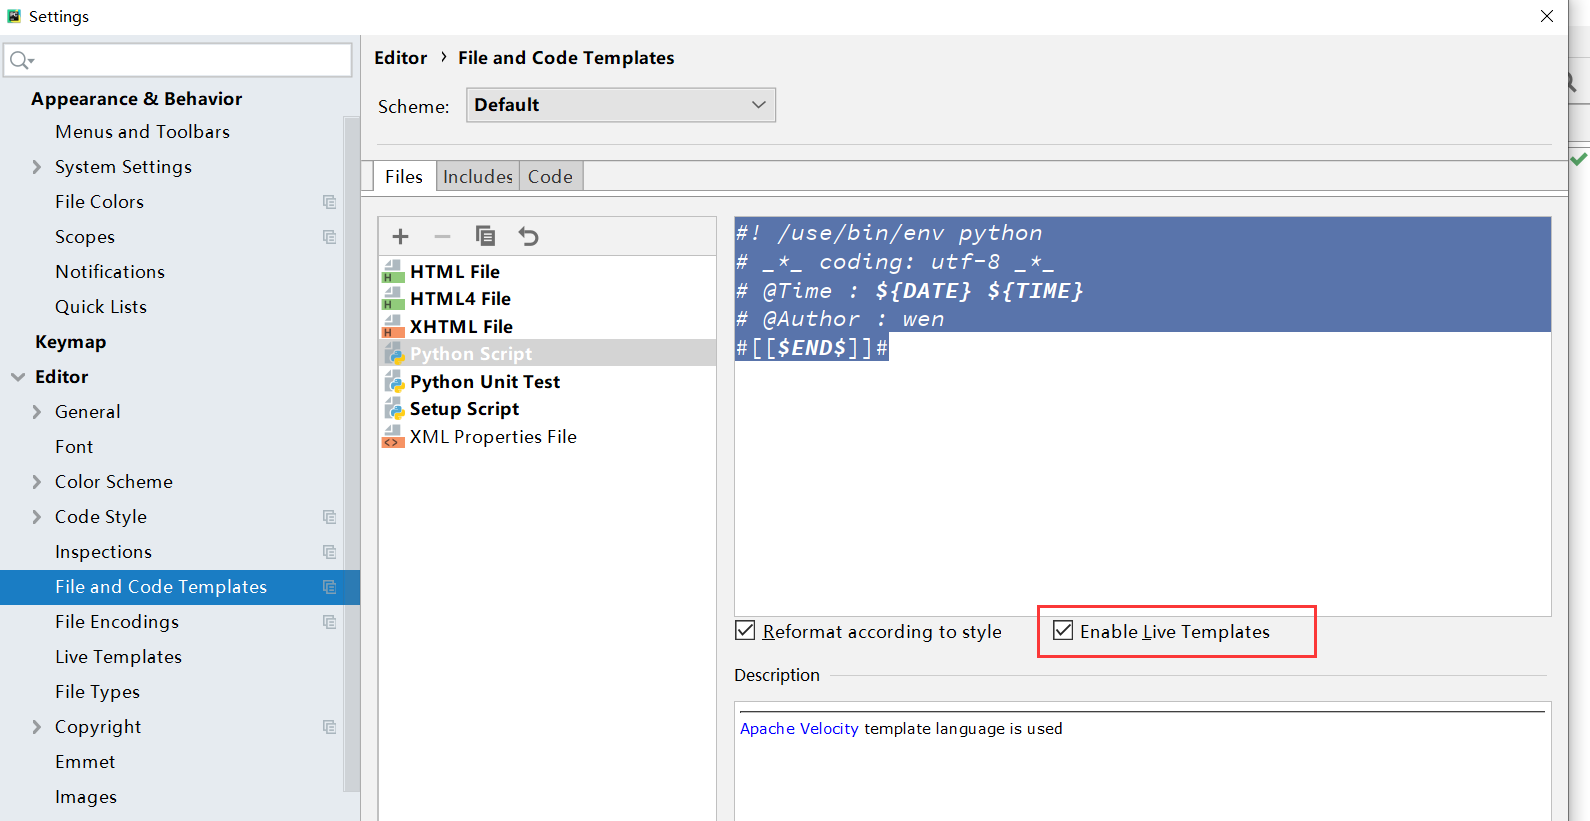The height and width of the screenshot is (821, 1590).
Task: Open the Apache Velocity link
Action: pos(798,729)
